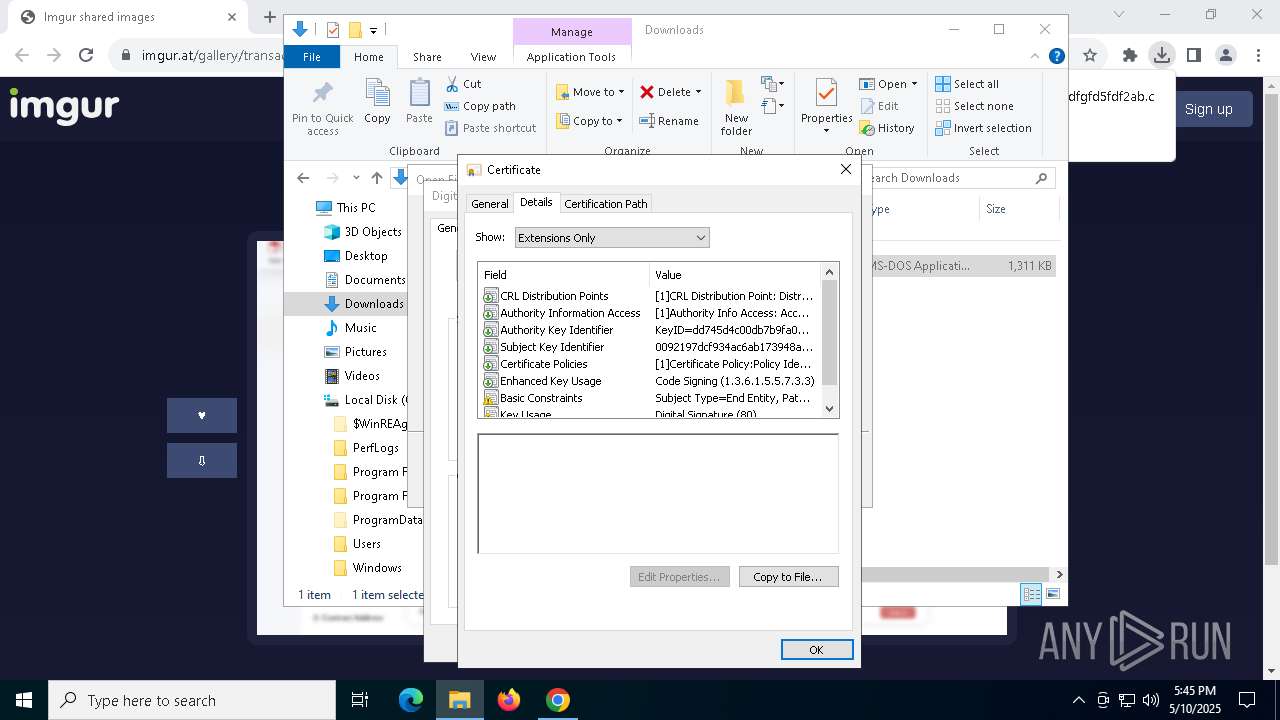Click Paste shortcut in the ribbon

pos(490,128)
